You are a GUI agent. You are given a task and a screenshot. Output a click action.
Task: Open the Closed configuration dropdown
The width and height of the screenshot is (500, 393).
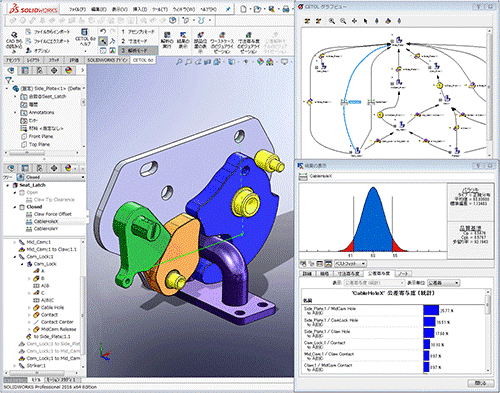pyautogui.click(x=51, y=177)
